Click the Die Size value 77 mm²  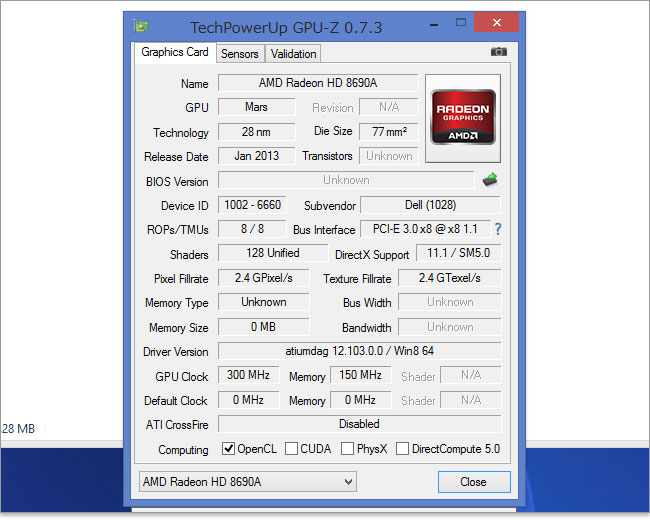[x=389, y=132]
